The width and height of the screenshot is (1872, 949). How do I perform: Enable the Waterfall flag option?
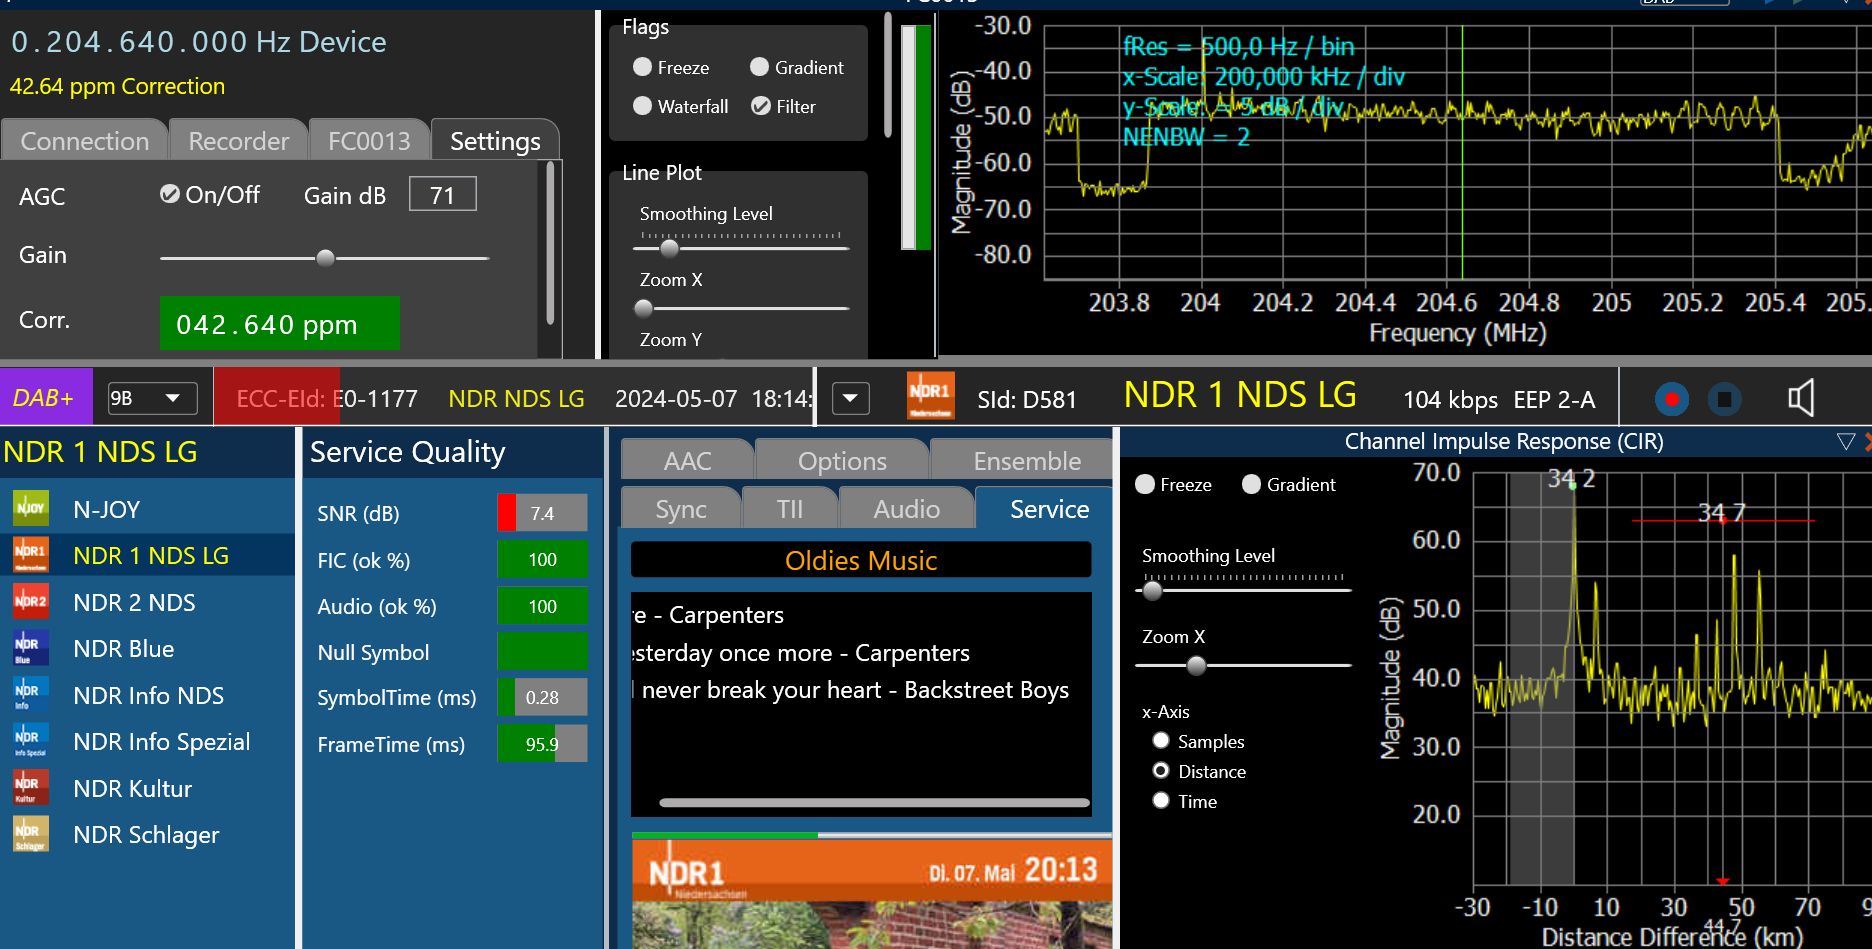(x=642, y=106)
